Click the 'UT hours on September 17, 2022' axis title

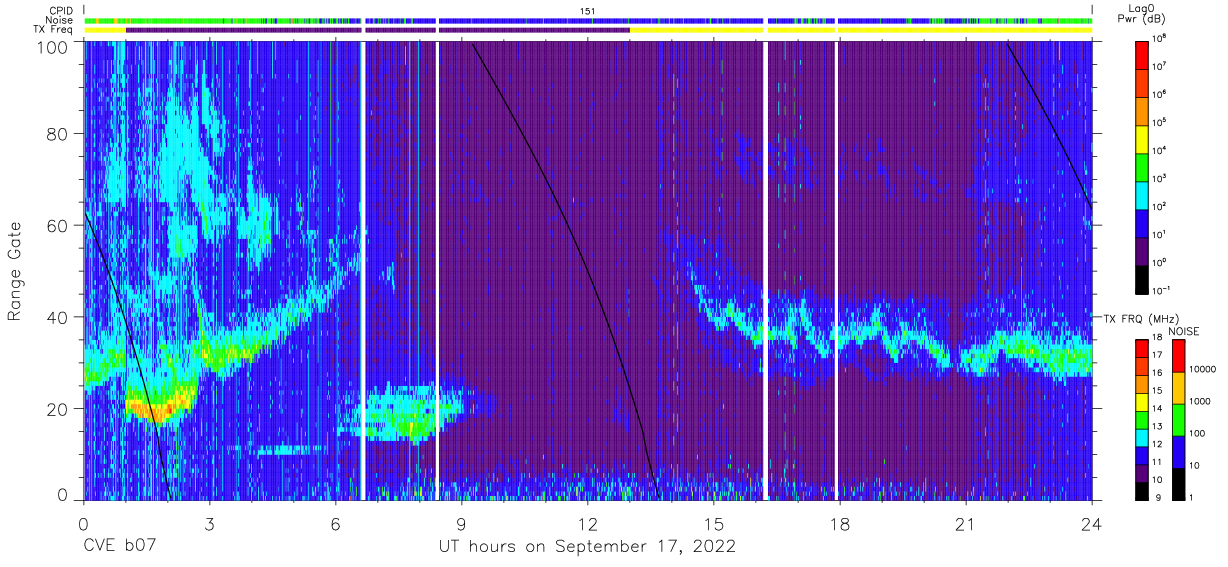tap(587, 546)
